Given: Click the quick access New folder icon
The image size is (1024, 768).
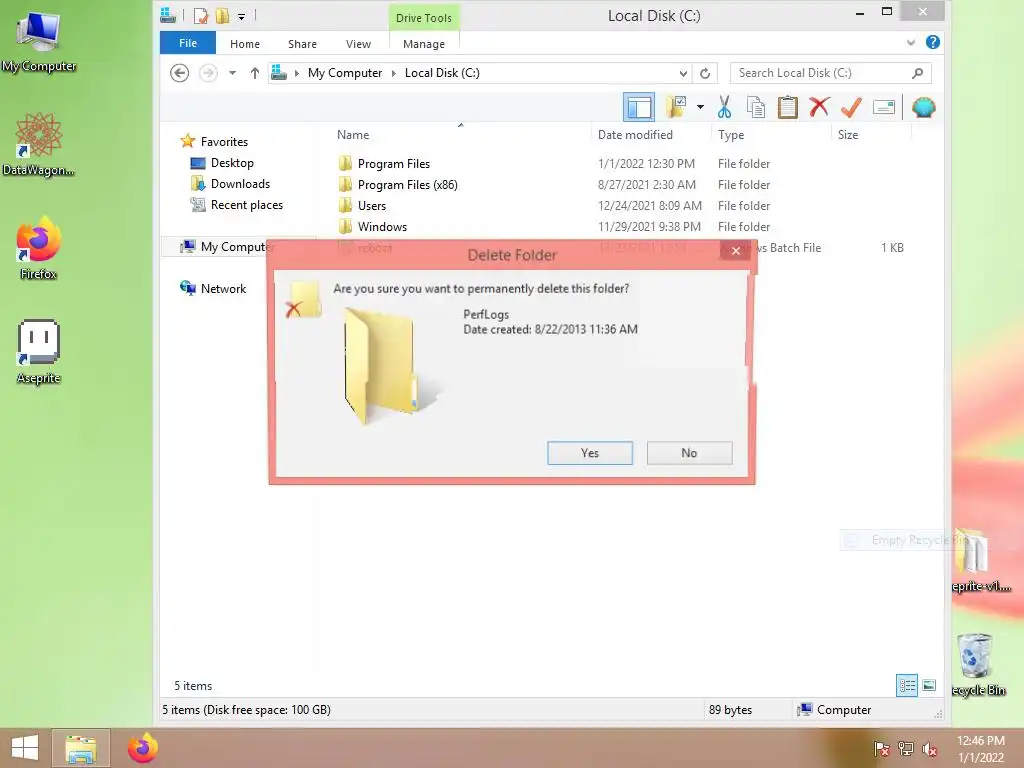Looking at the screenshot, I should (x=222, y=15).
